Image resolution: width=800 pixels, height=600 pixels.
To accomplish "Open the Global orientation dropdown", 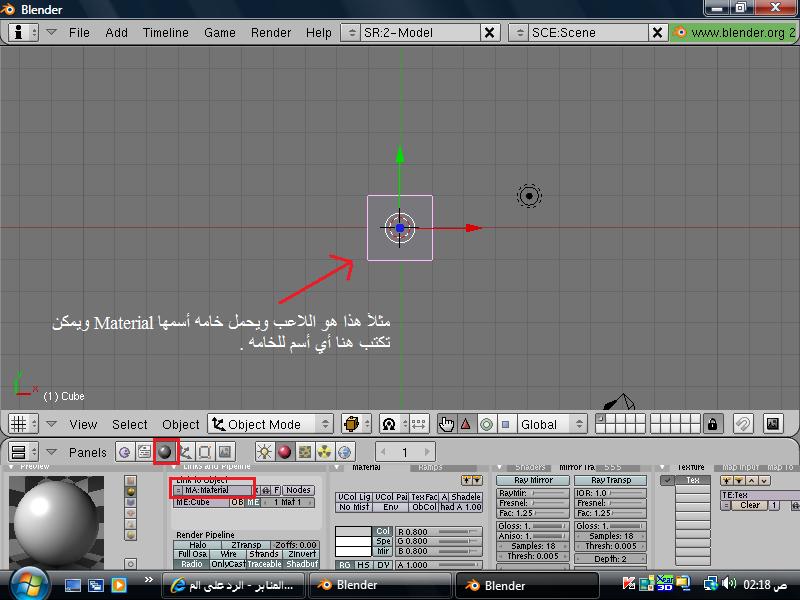I will 551,424.
